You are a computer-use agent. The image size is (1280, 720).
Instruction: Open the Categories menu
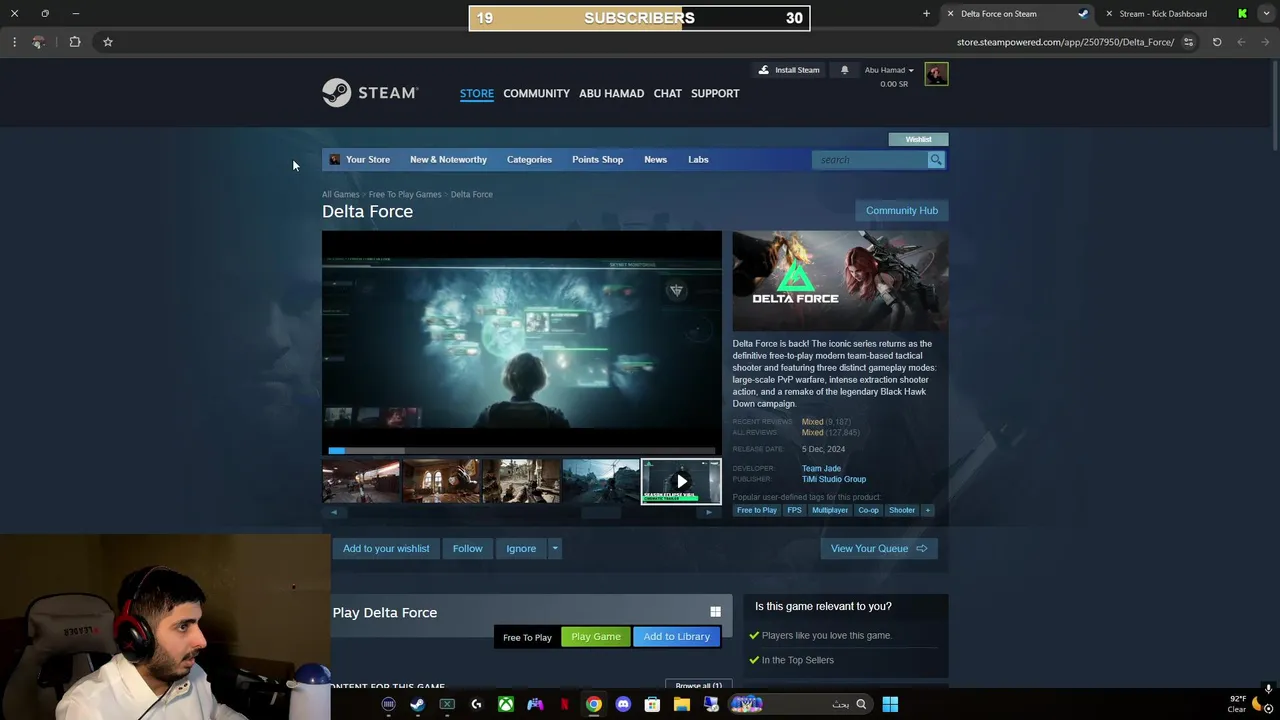click(529, 160)
